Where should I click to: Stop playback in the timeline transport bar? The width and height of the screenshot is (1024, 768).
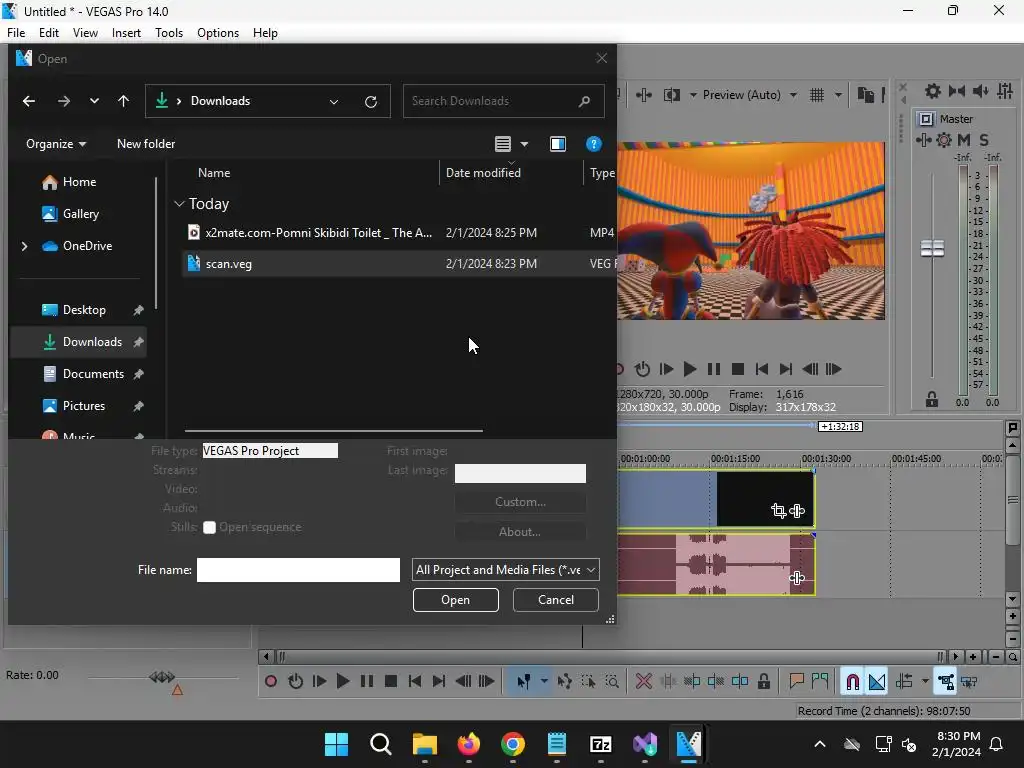[x=391, y=682]
